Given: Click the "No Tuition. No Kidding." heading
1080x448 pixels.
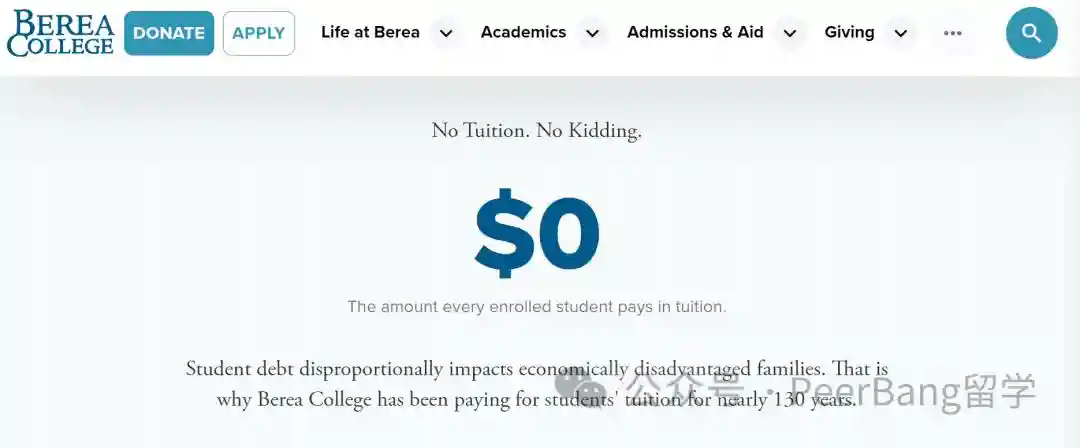Looking at the screenshot, I should coord(536,130).
